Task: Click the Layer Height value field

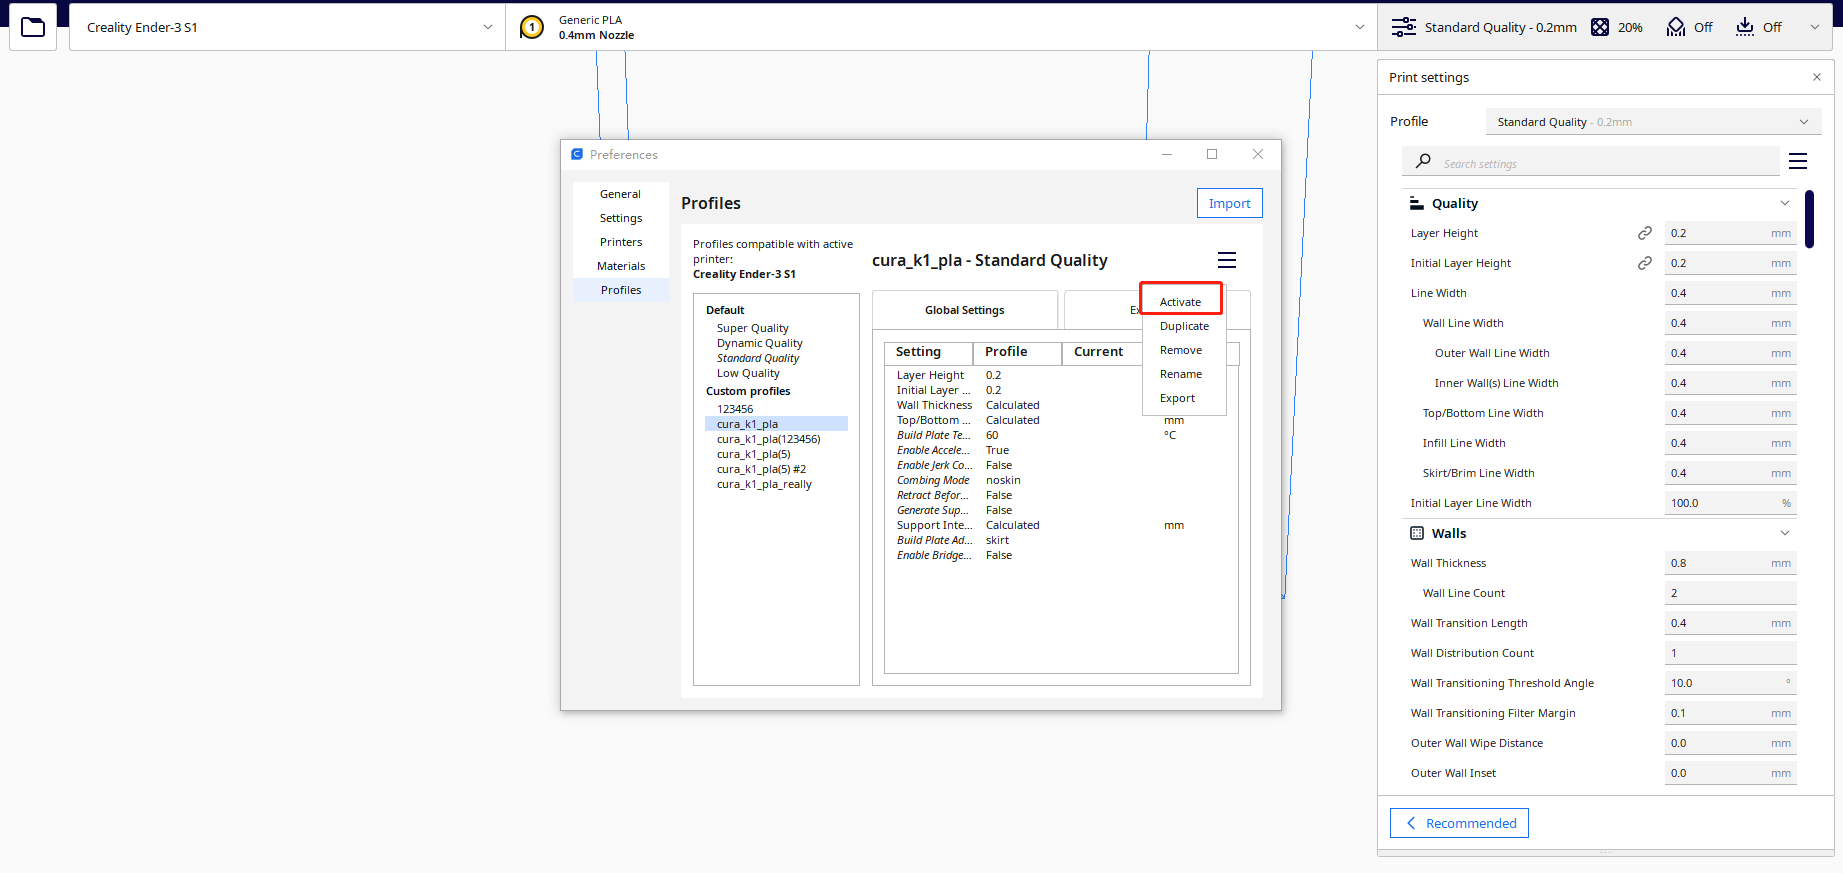Action: [1730, 233]
